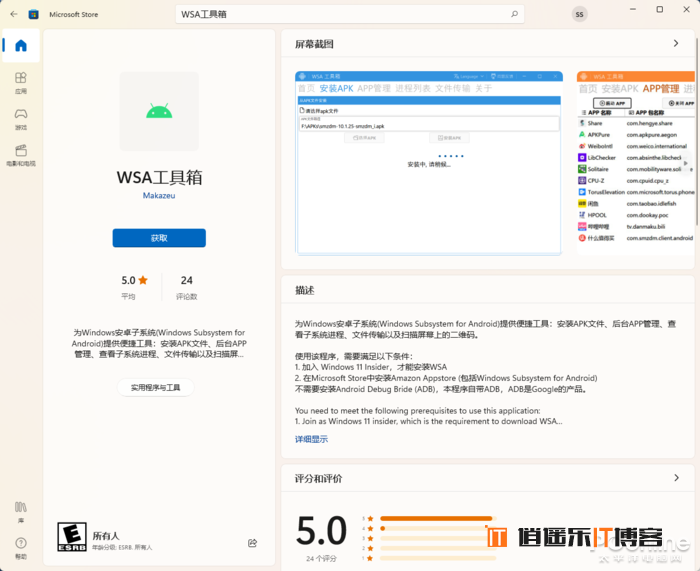Image resolution: width=700 pixels, height=571 pixels.
Task: Open the Home tab in sidebar
Action: (21, 45)
